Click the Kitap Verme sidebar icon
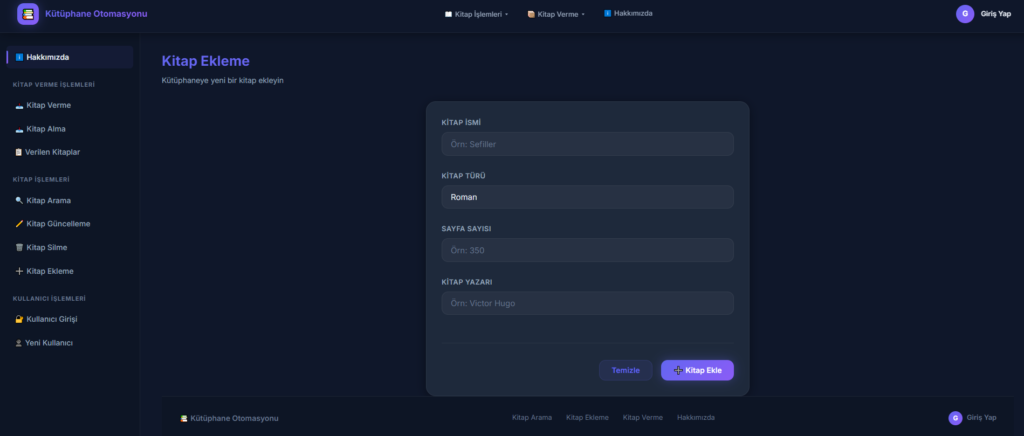The width and height of the screenshot is (1024, 436). 19,105
